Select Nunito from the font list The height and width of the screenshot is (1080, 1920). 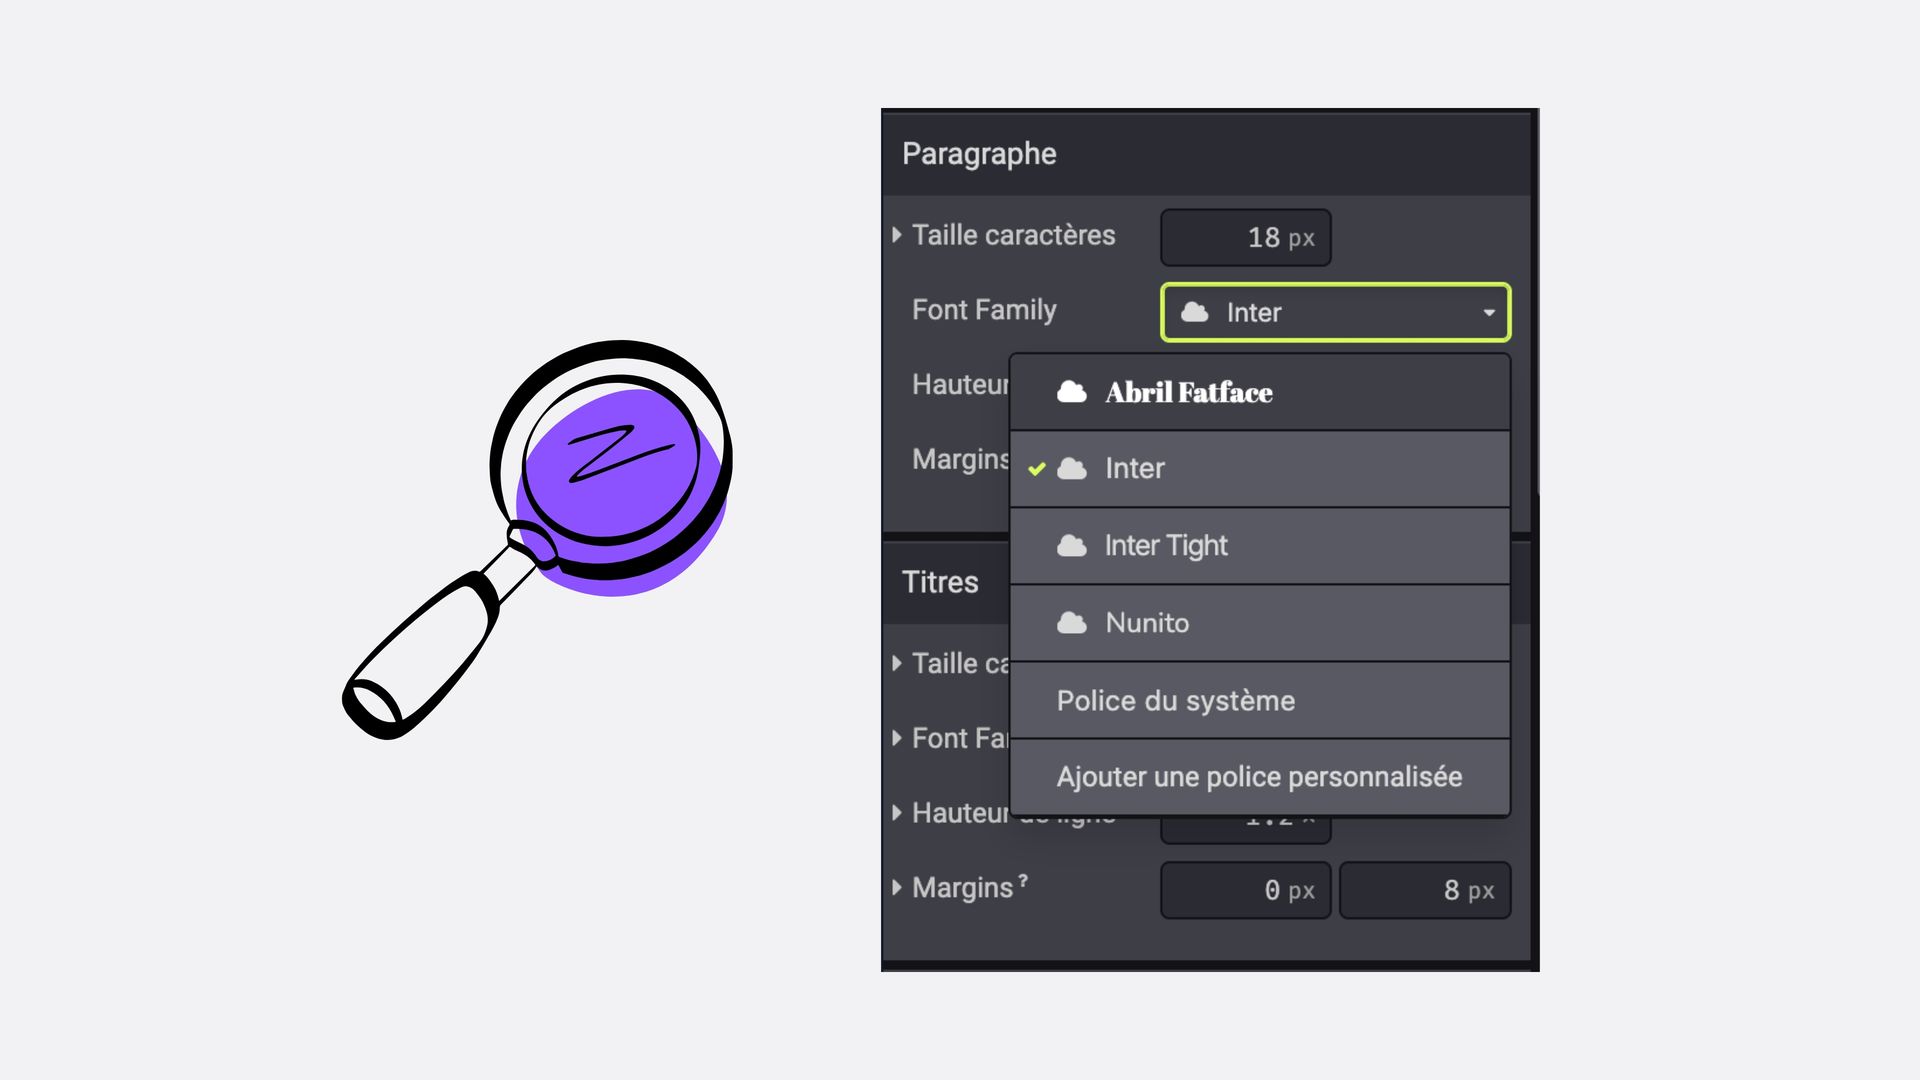click(x=1147, y=623)
